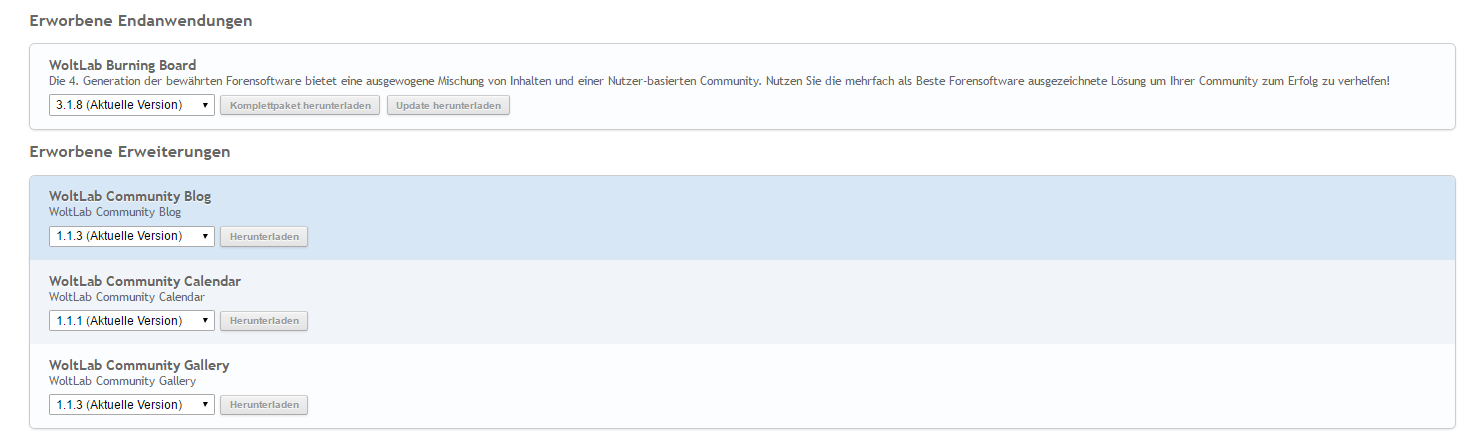Click the Erworbene Erweiterungen heading
Viewport: 1480px width, 443px height.
pyautogui.click(x=130, y=152)
